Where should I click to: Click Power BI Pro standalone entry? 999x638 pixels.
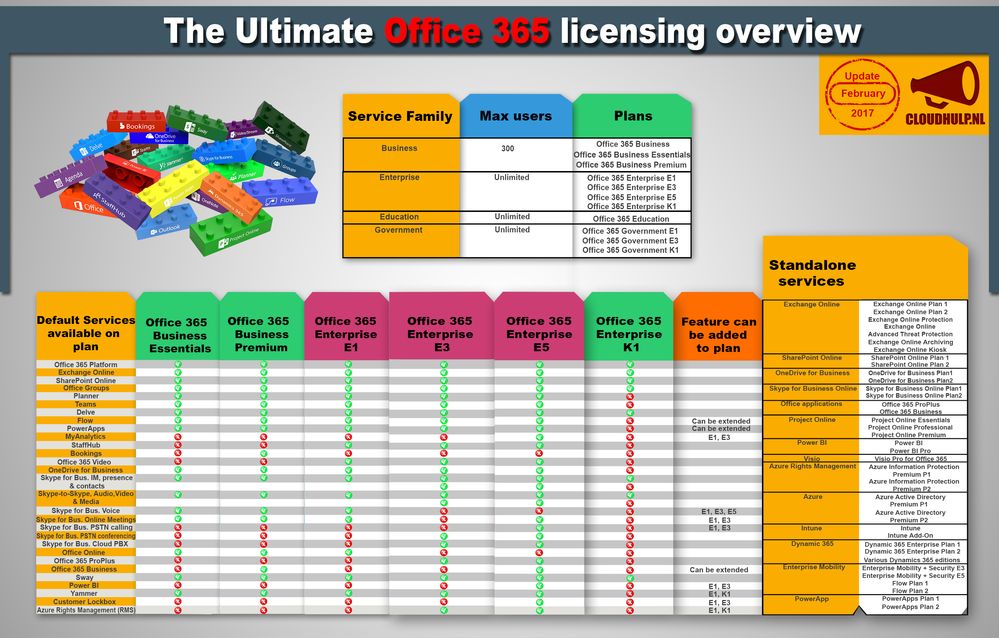click(x=910, y=451)
